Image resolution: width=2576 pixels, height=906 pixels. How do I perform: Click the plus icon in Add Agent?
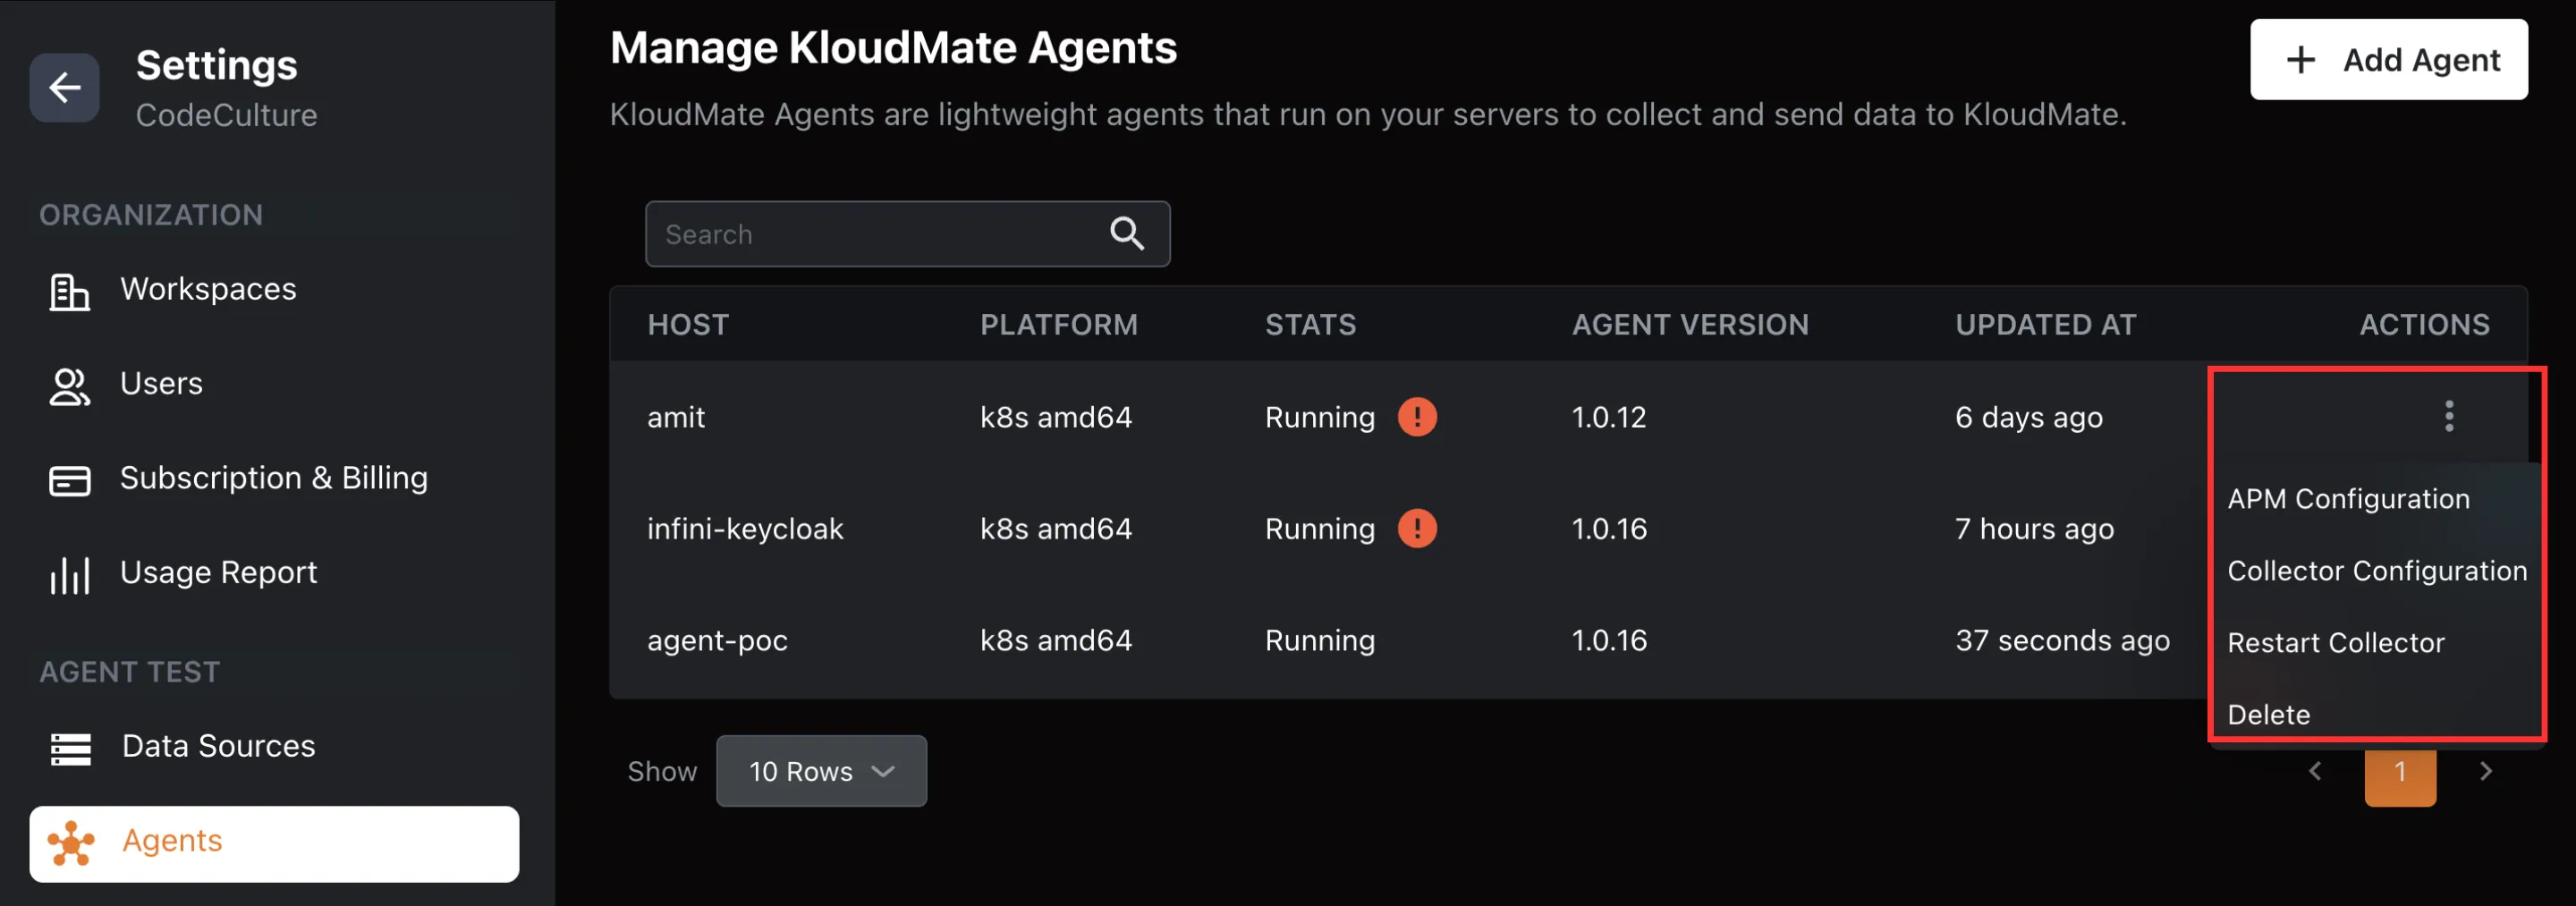pos(2301,60)
